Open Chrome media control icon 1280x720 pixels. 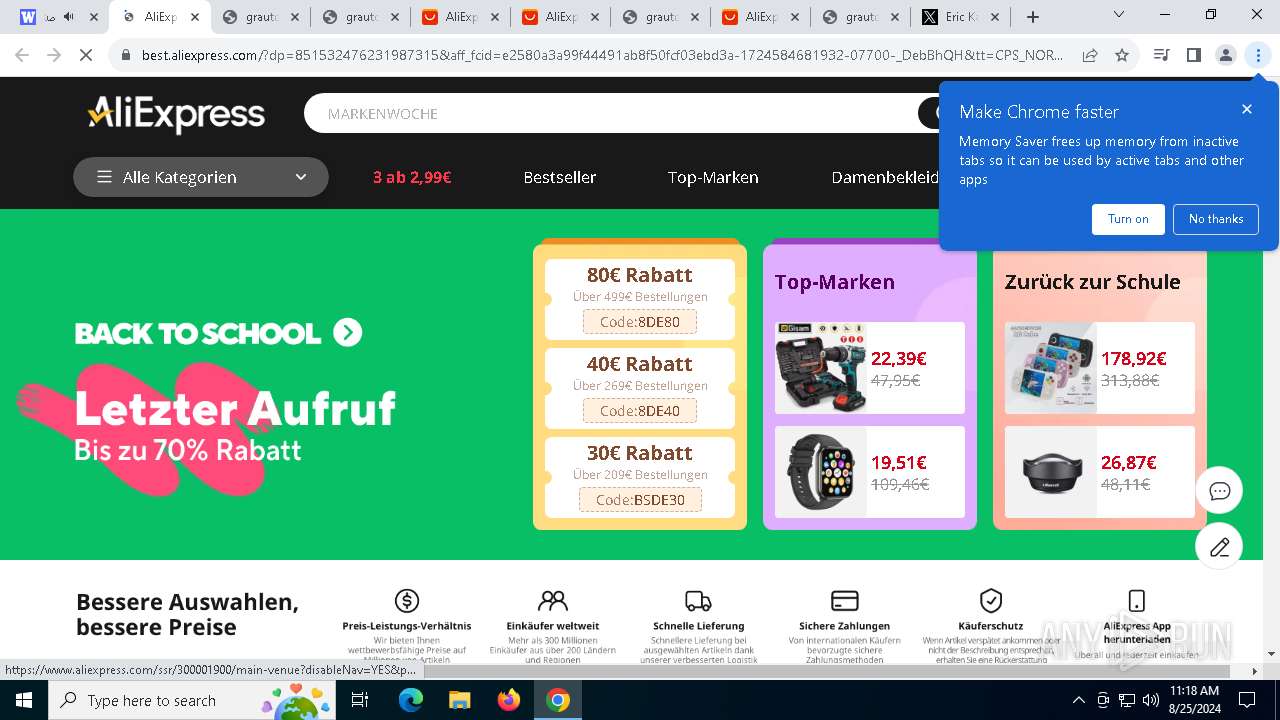1161,56
